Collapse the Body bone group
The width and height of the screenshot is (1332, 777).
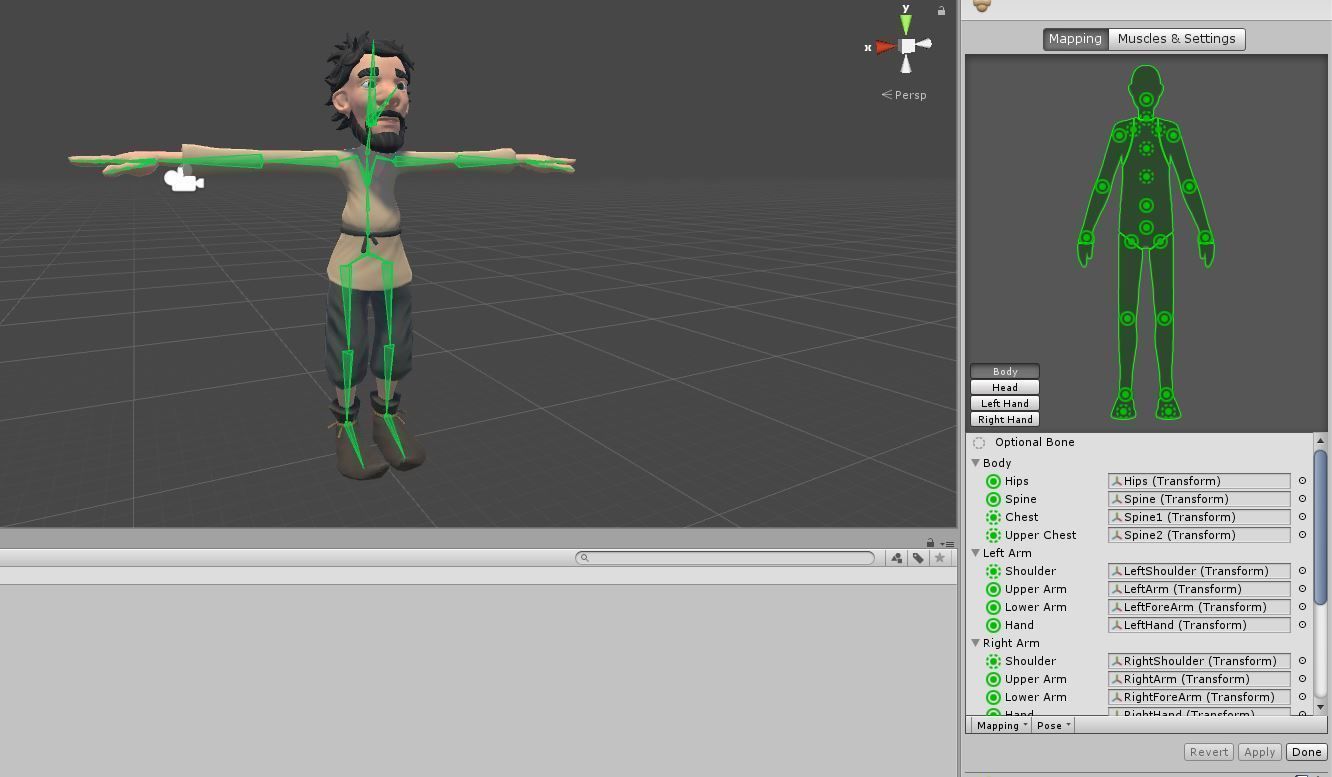click(x=976, y=463)
